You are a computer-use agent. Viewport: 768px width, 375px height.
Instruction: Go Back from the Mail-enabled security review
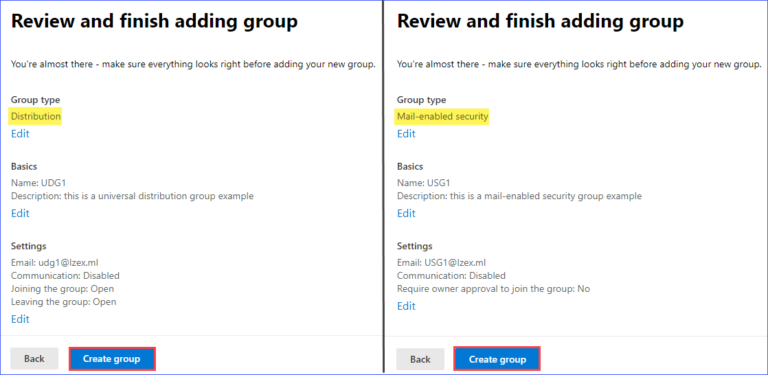420,359
